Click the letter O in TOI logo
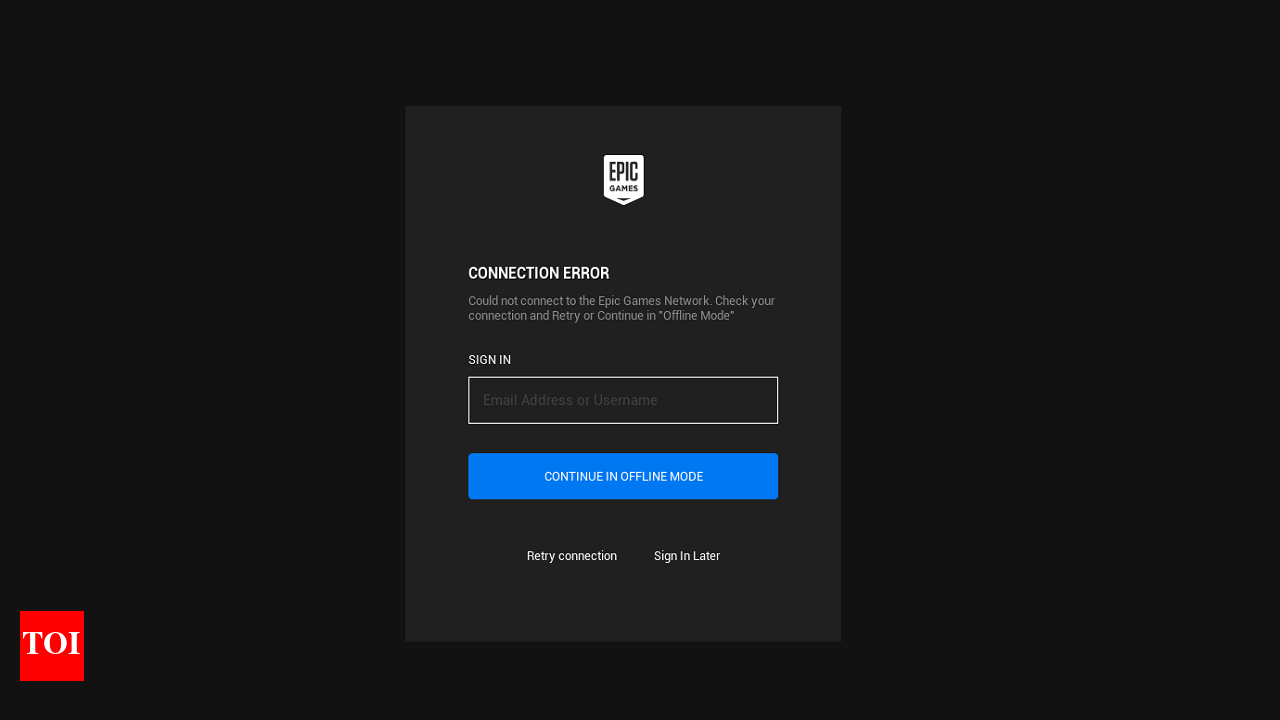 54,643
